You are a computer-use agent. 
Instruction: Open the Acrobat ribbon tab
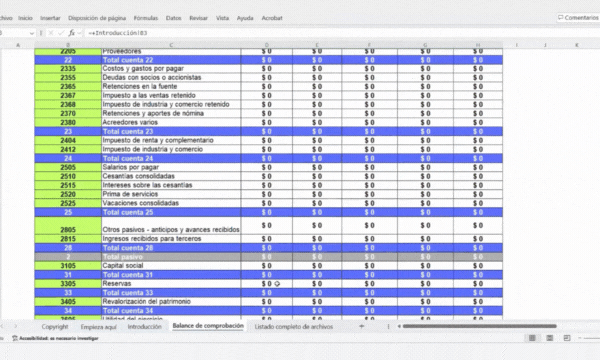click(272, 18)
